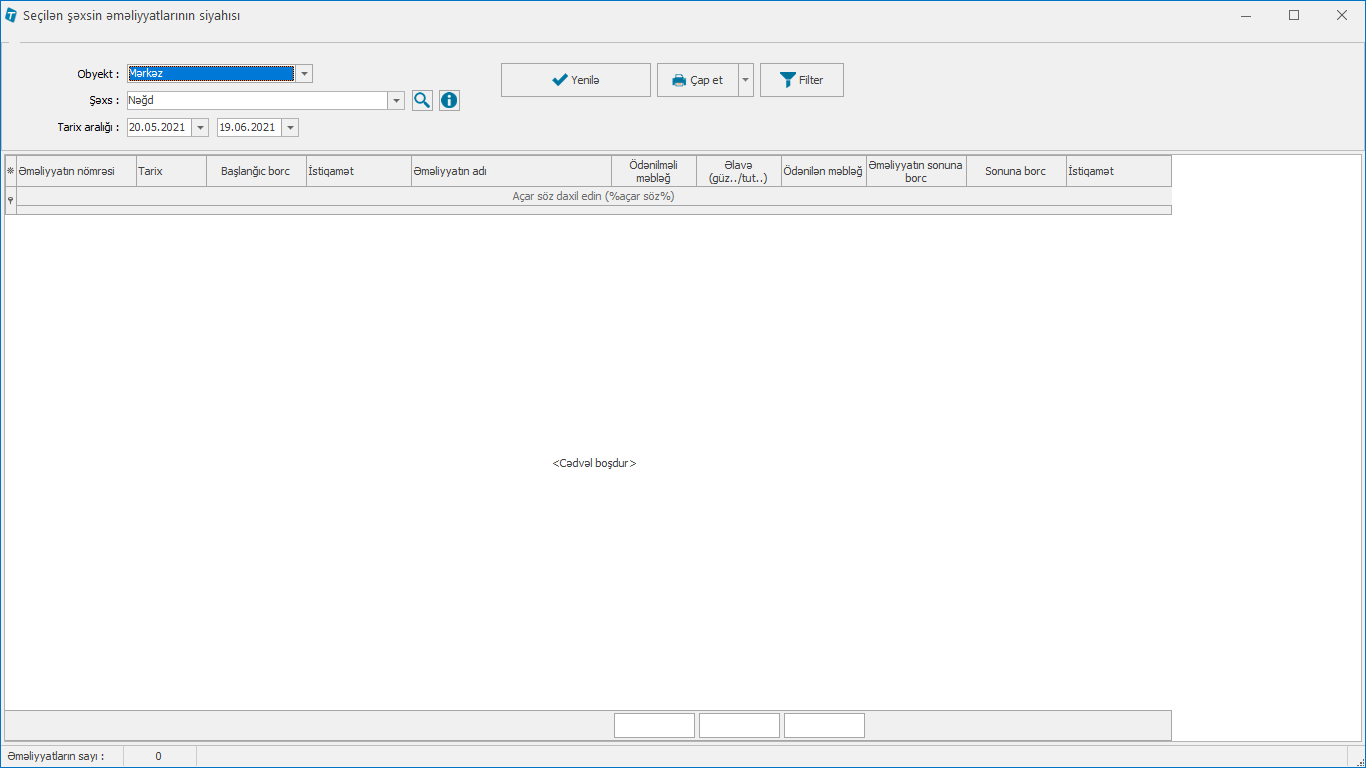Open the Obyekt dropdown list
This screenshot has width=1366, height=768.
click(x=304, y=73)
